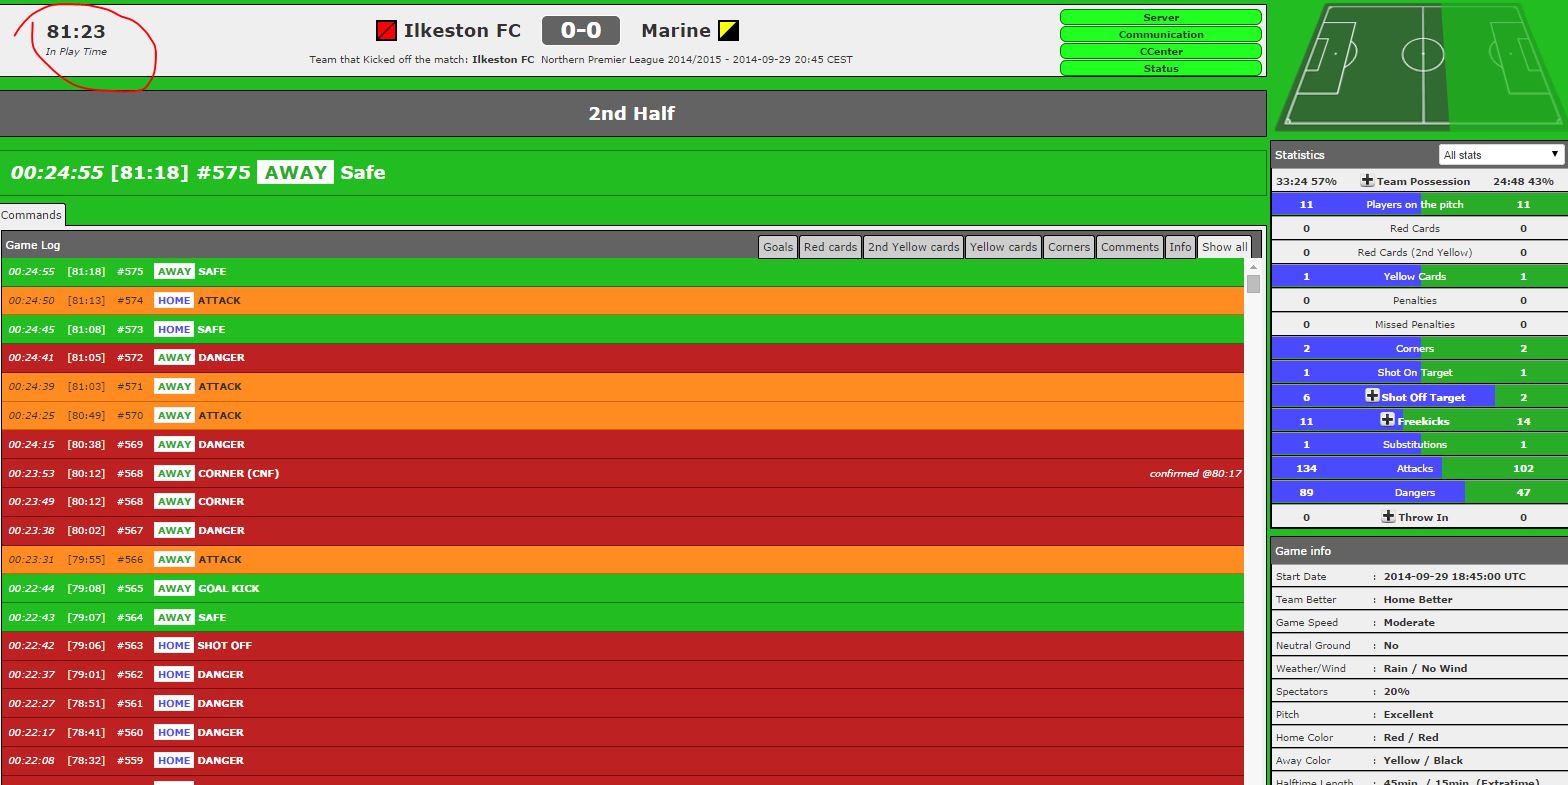Click the Corners statistics row
This screenshot has height=785, width=1568.
tap(1419, 348)
